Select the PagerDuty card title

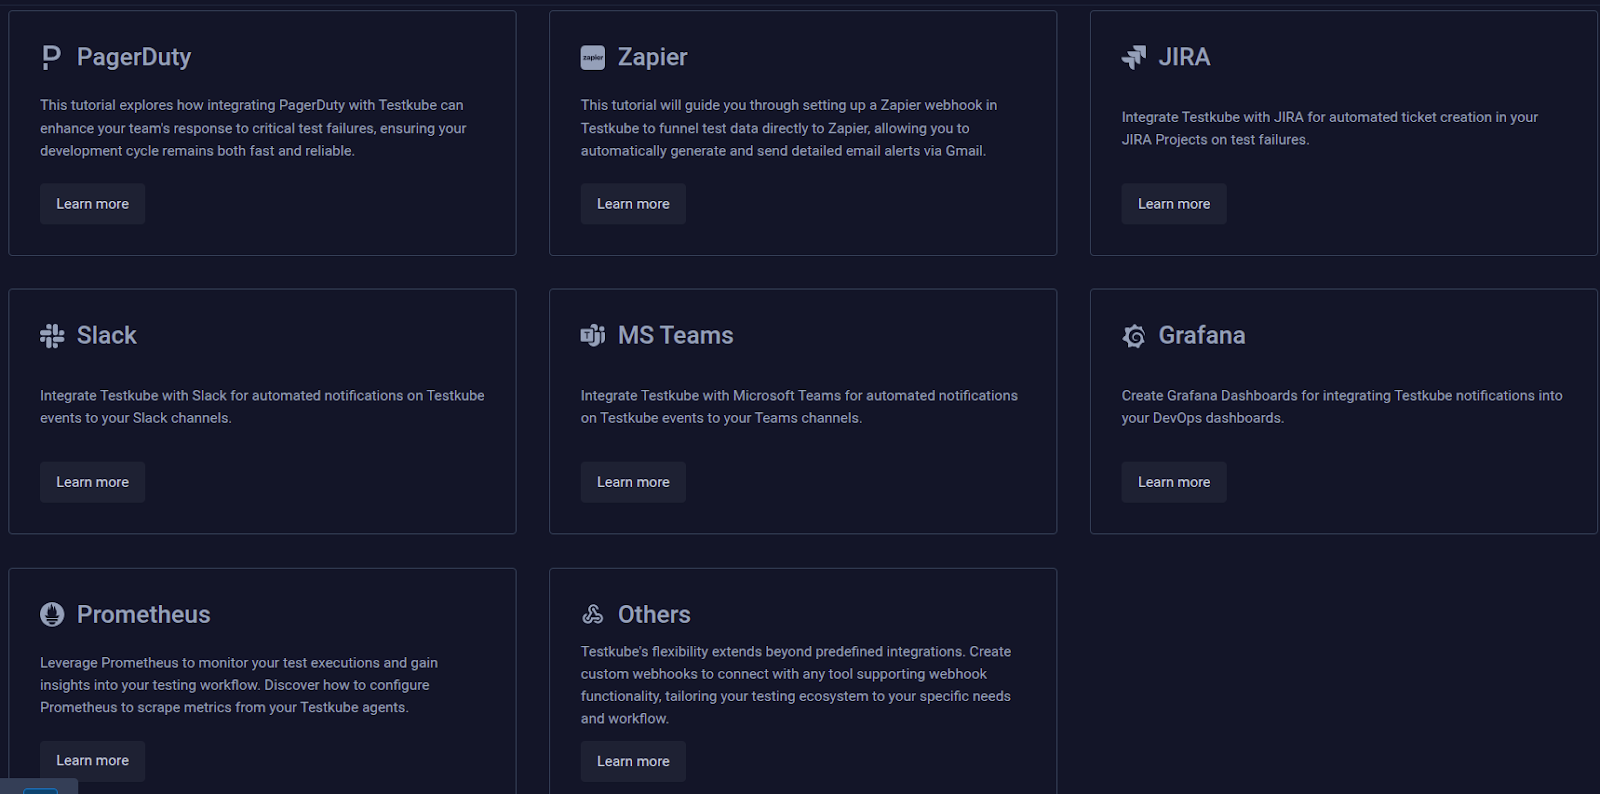pyautogui.click(x=134, y=58)
